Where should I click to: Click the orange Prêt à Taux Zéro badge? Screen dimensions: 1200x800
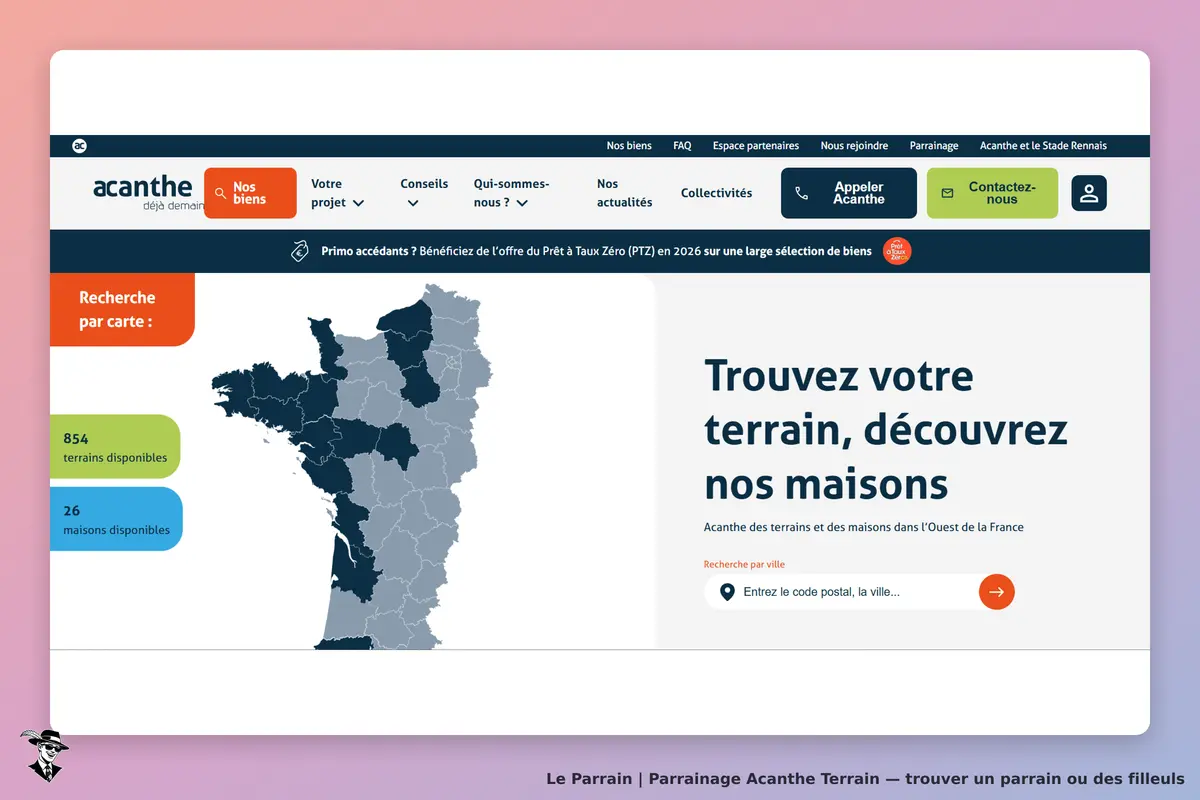click(897, 251)
